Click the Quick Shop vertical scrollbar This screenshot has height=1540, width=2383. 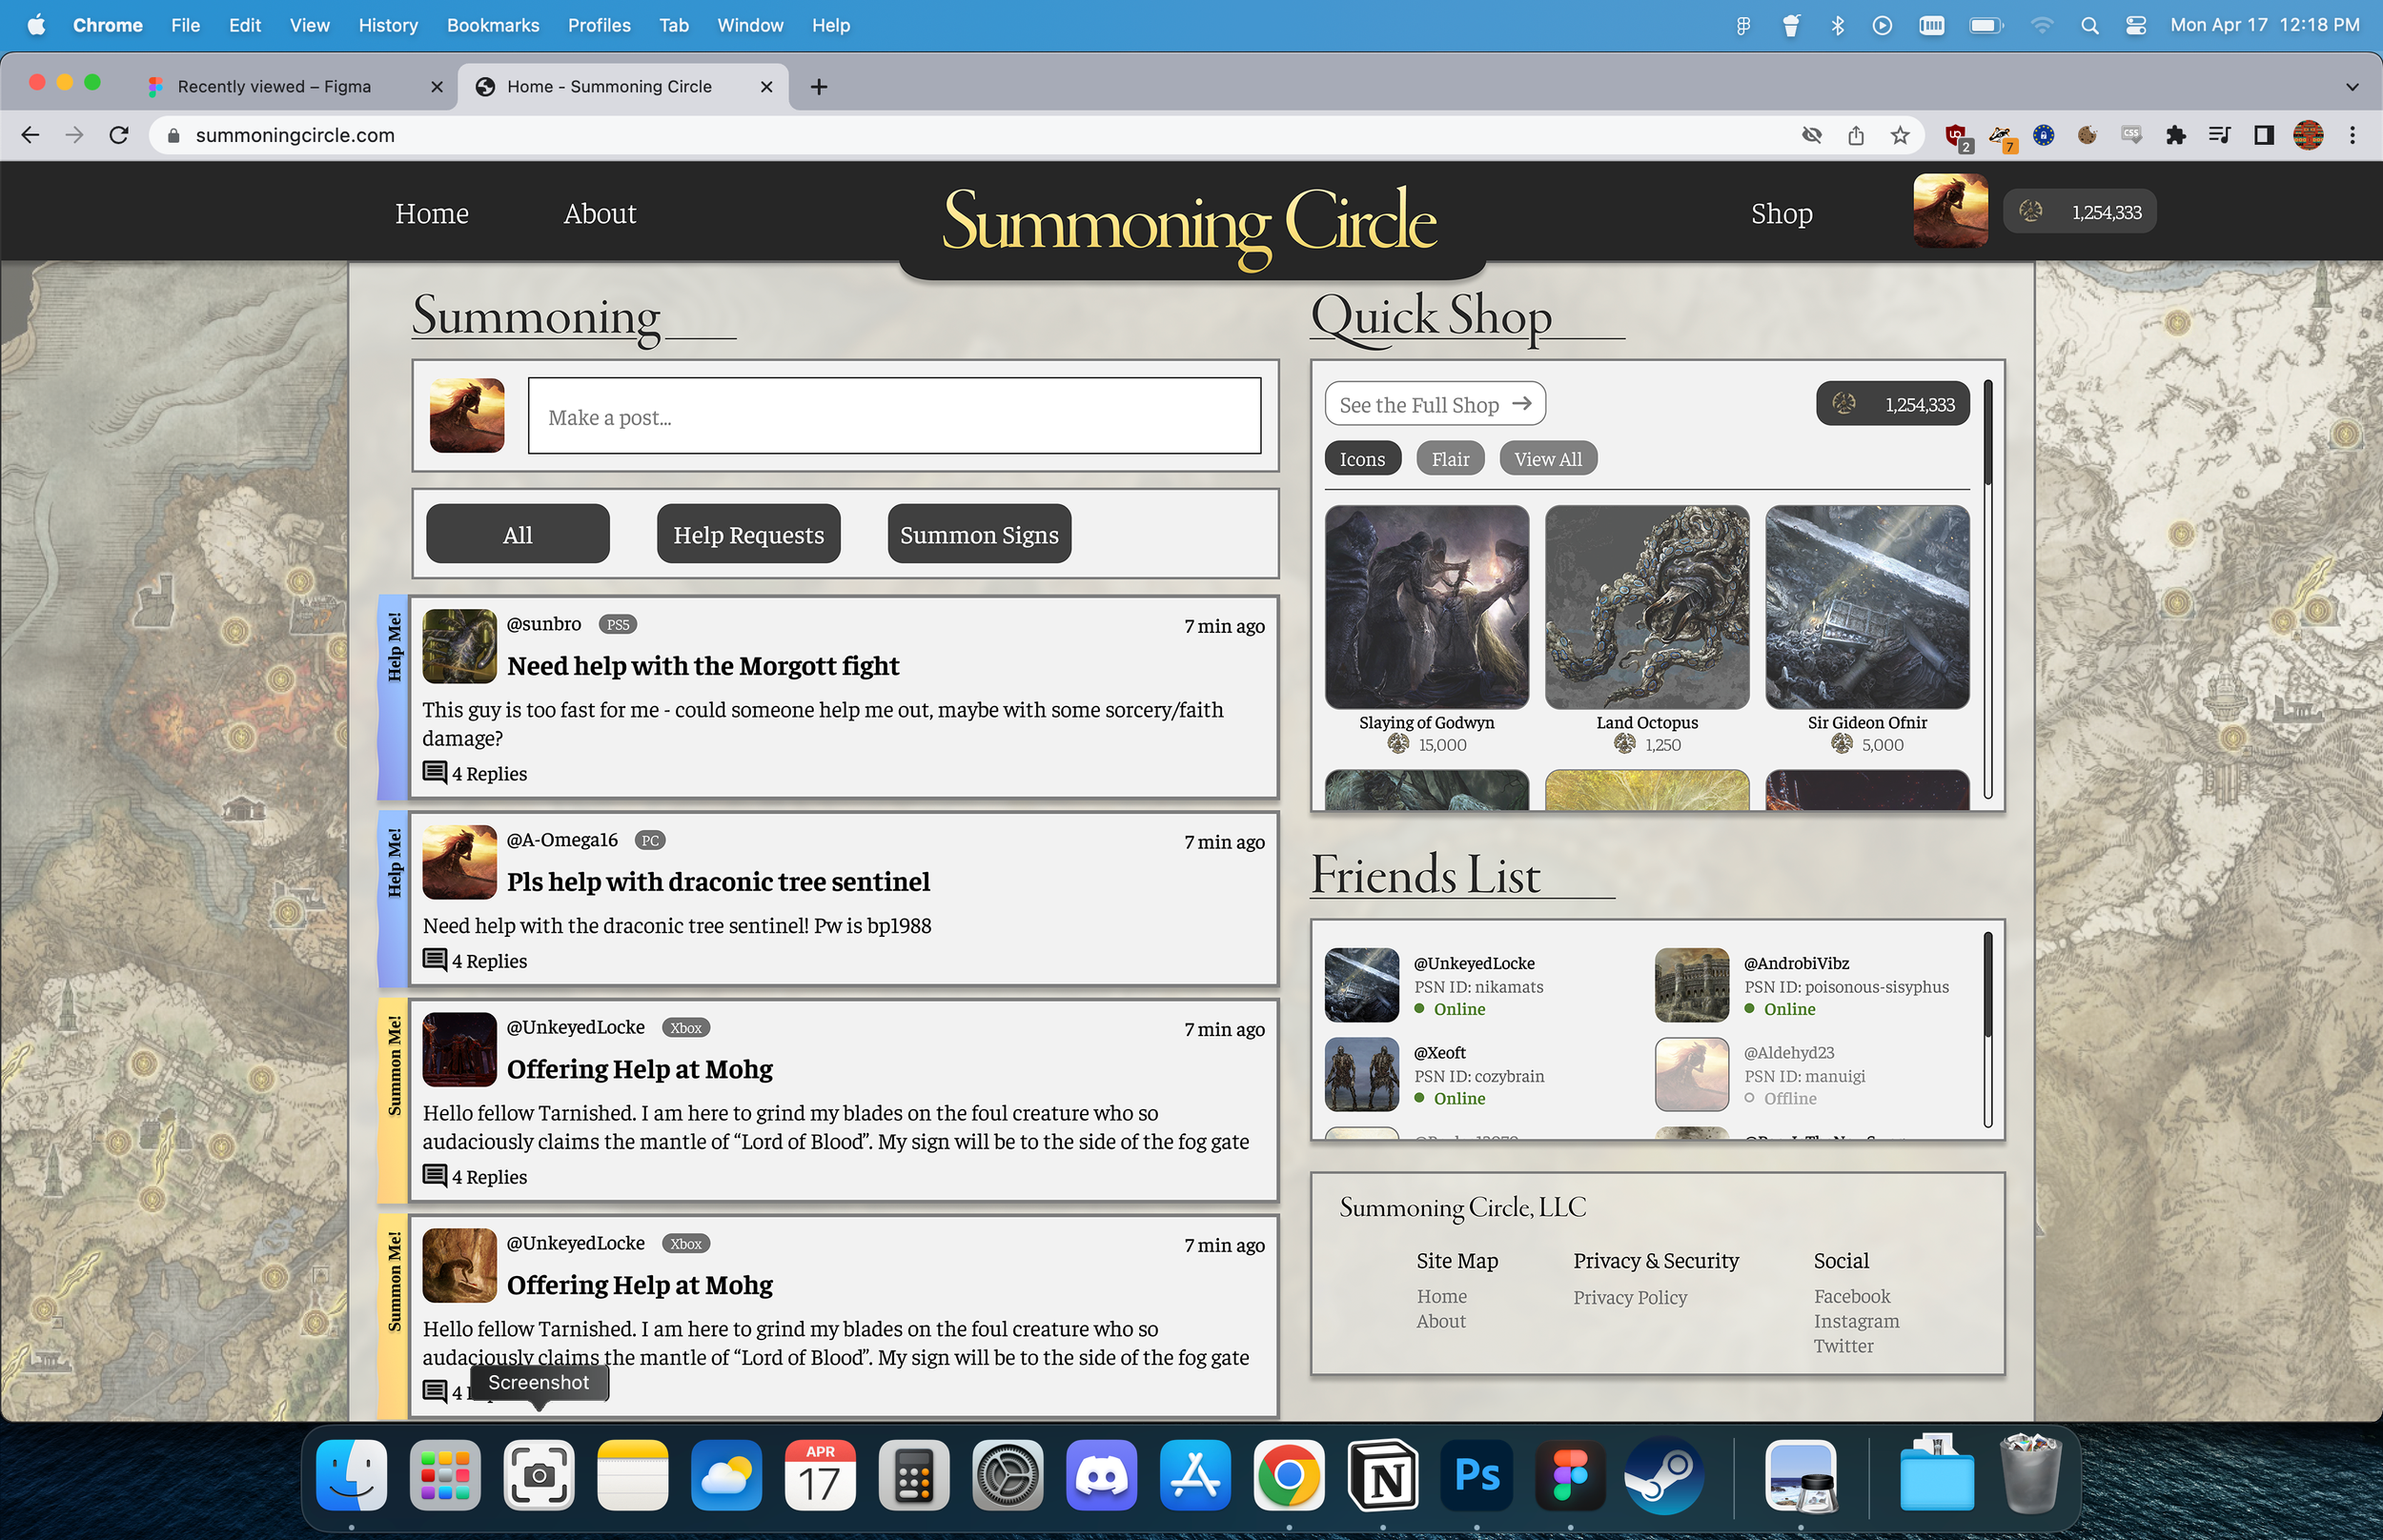pos(1987,434)
